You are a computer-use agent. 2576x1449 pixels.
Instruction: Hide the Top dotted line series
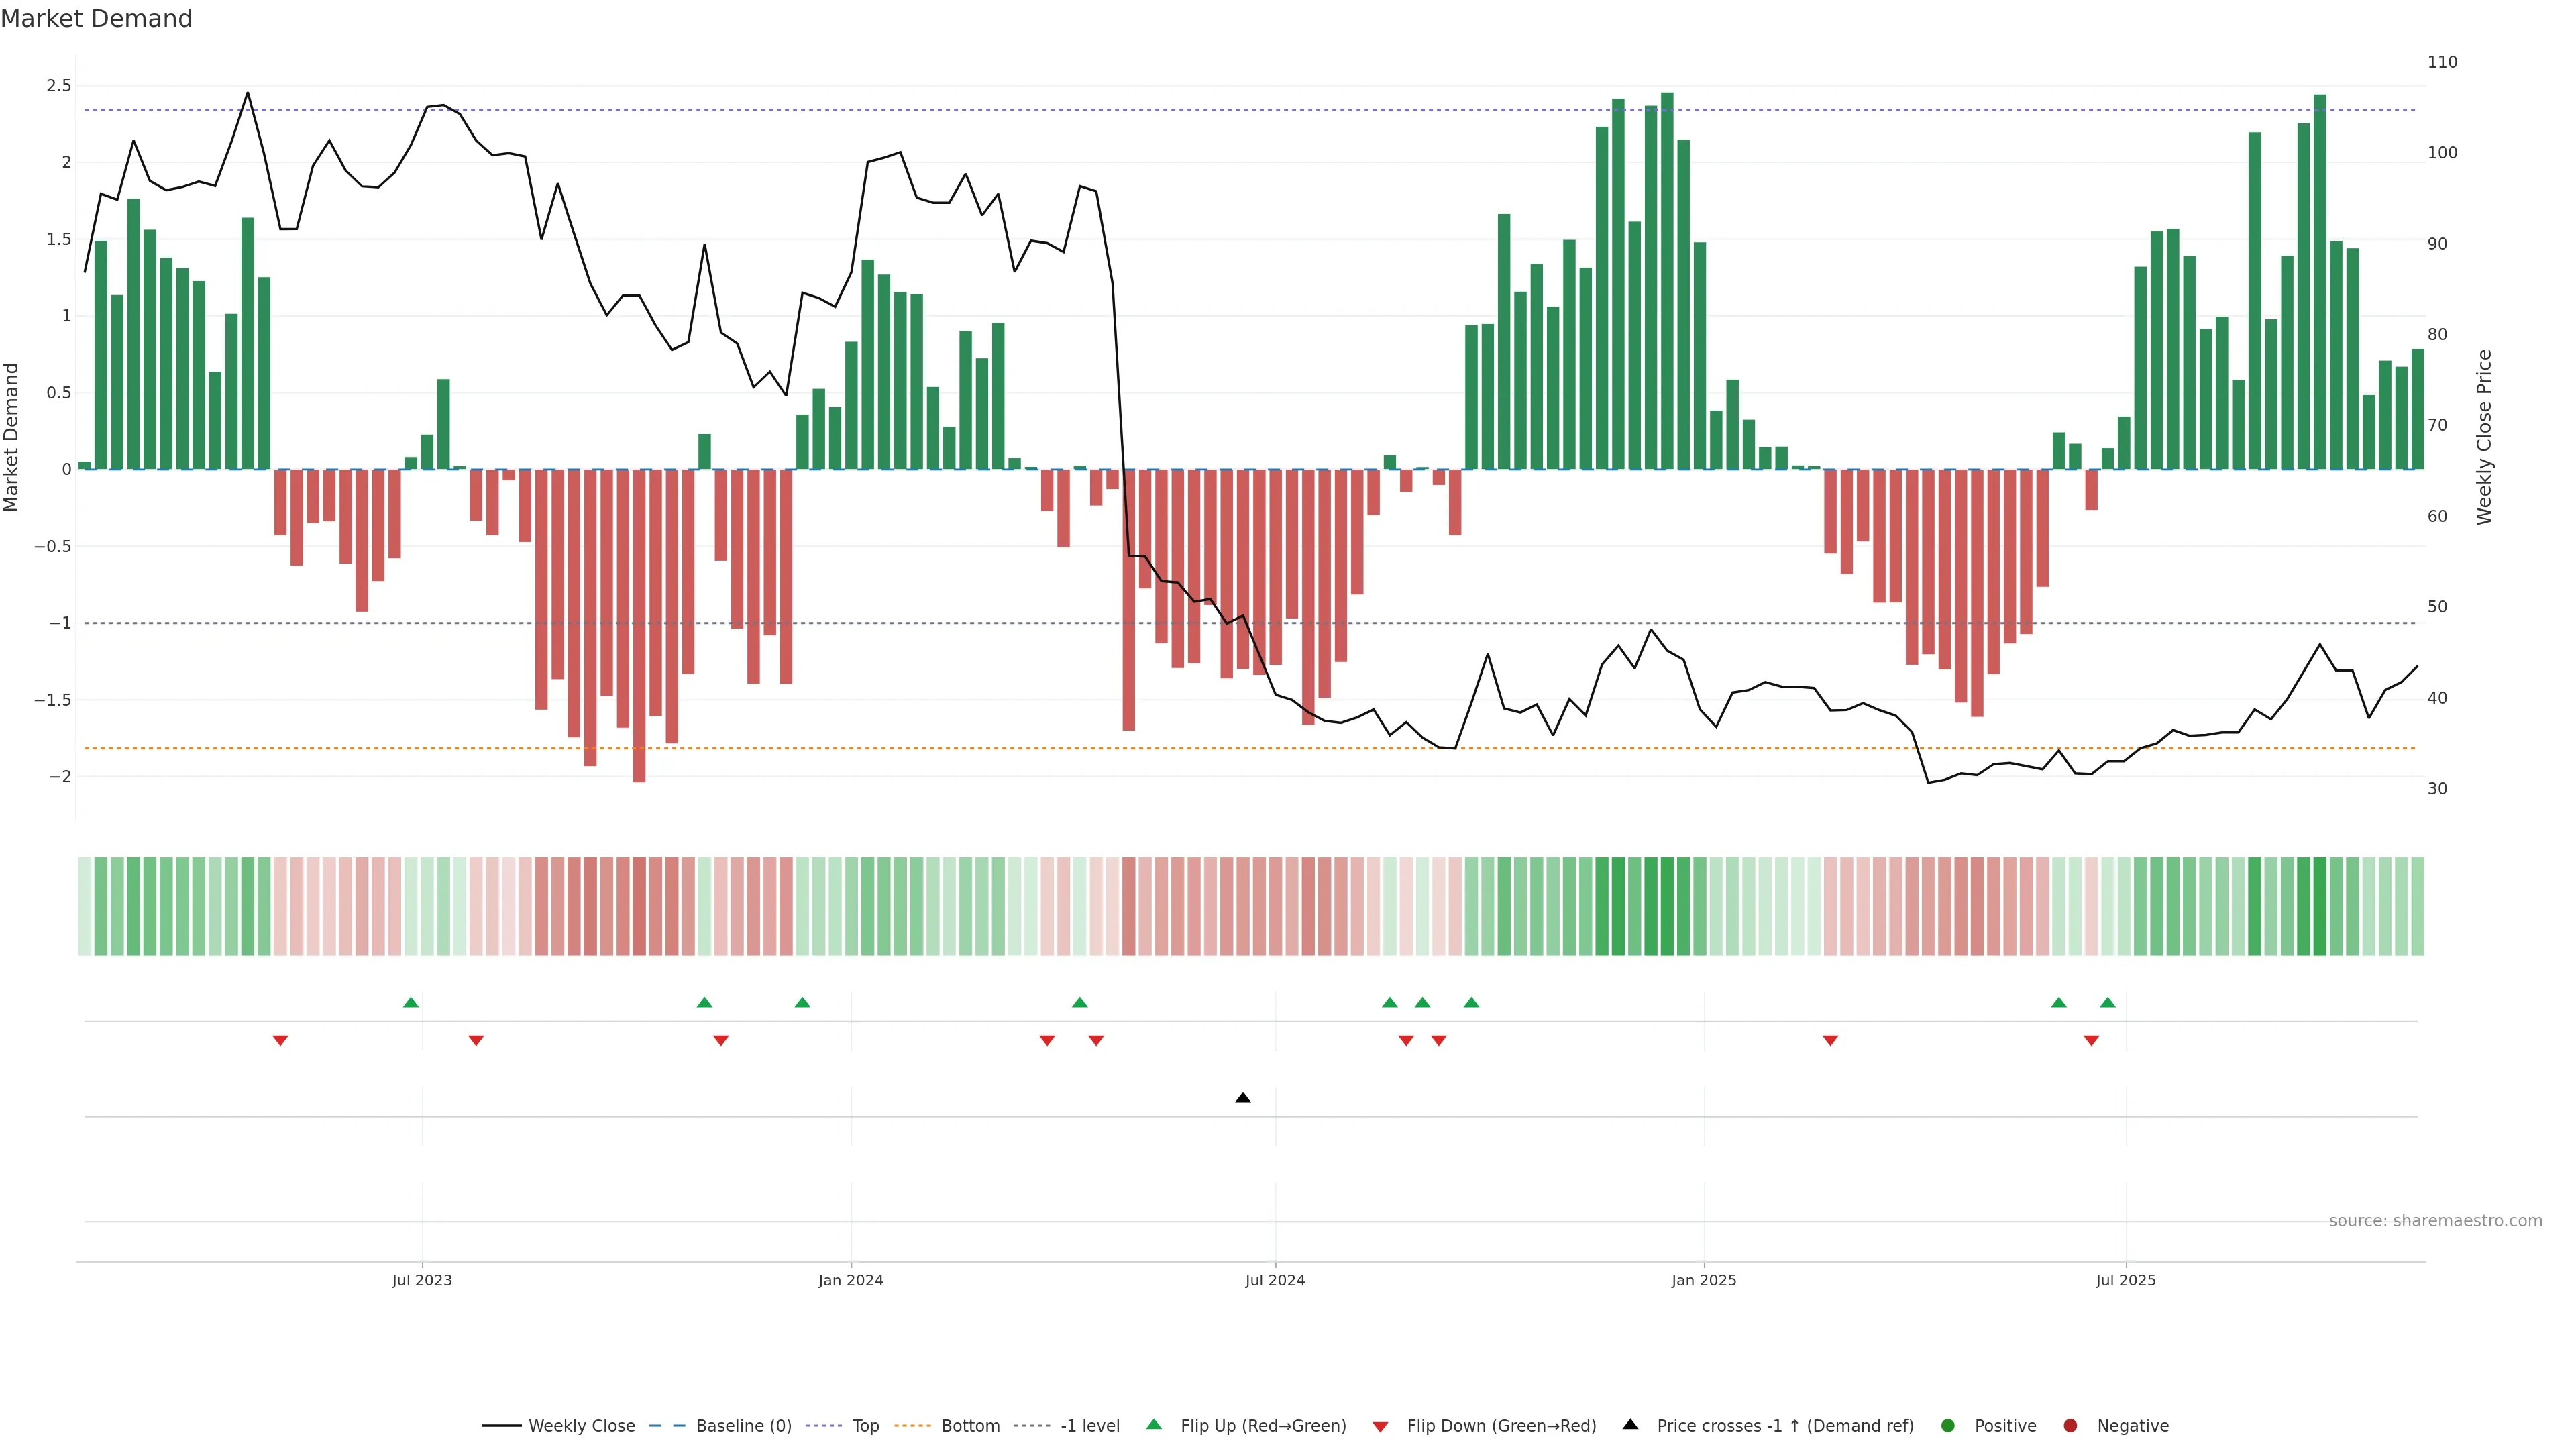click(865, 1426)
